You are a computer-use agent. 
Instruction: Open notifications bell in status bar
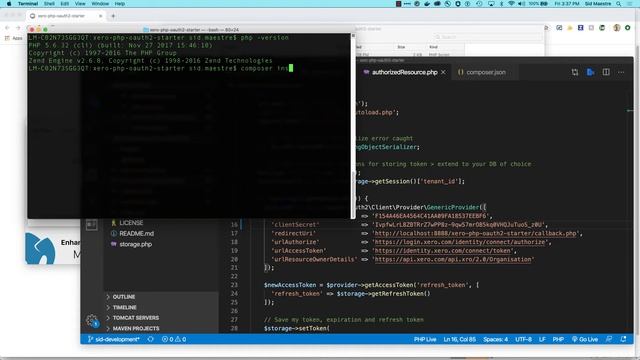(623, 340)
